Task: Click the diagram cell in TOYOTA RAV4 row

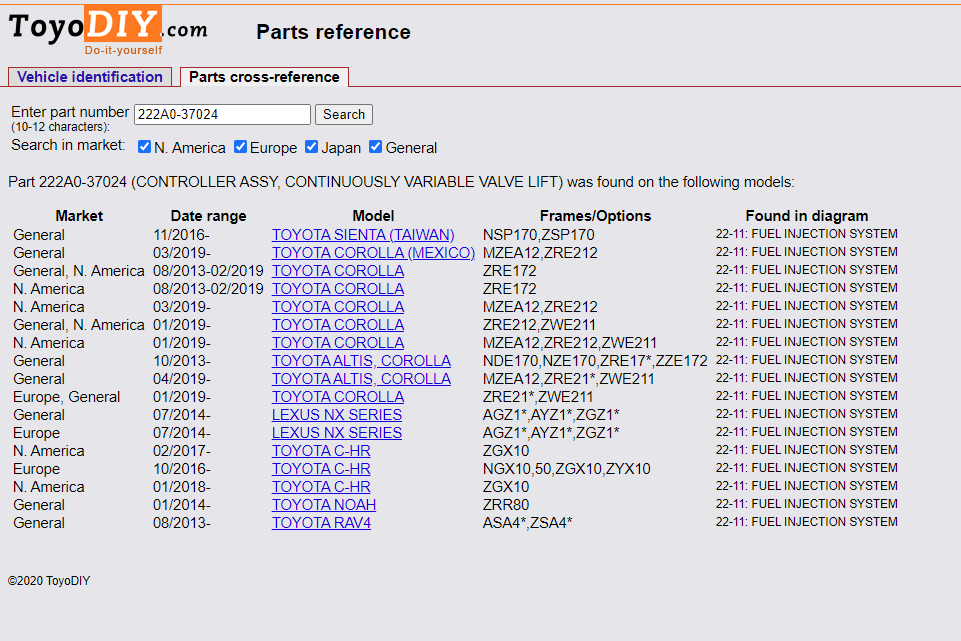Action: coord(807,522)
